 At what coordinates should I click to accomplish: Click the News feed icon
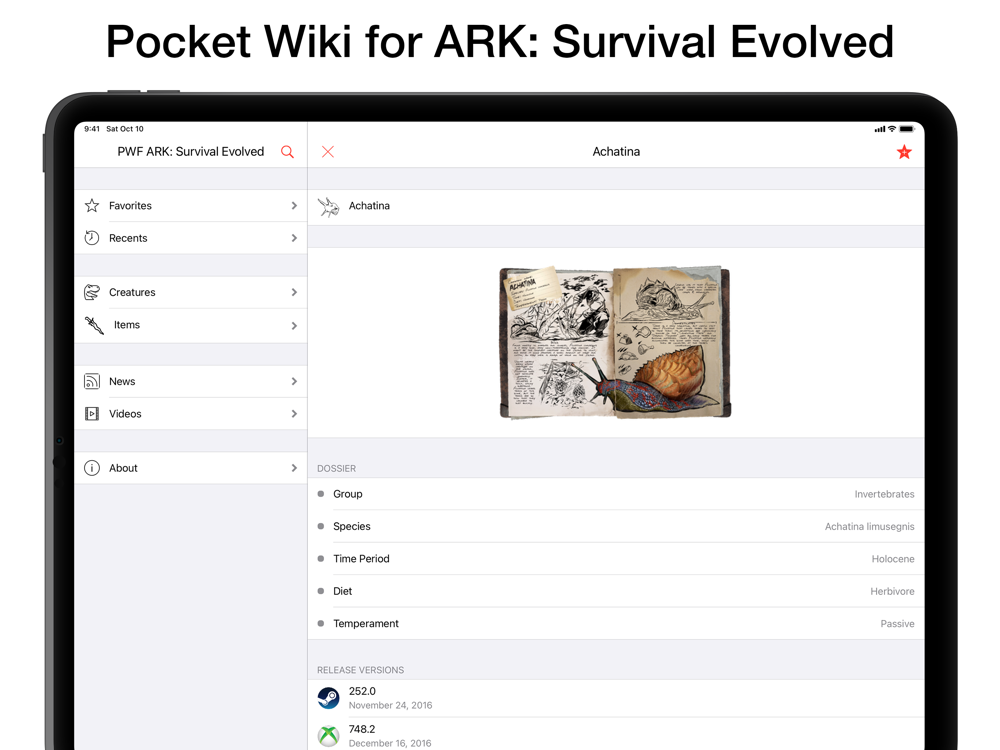(x=92, y=381)
